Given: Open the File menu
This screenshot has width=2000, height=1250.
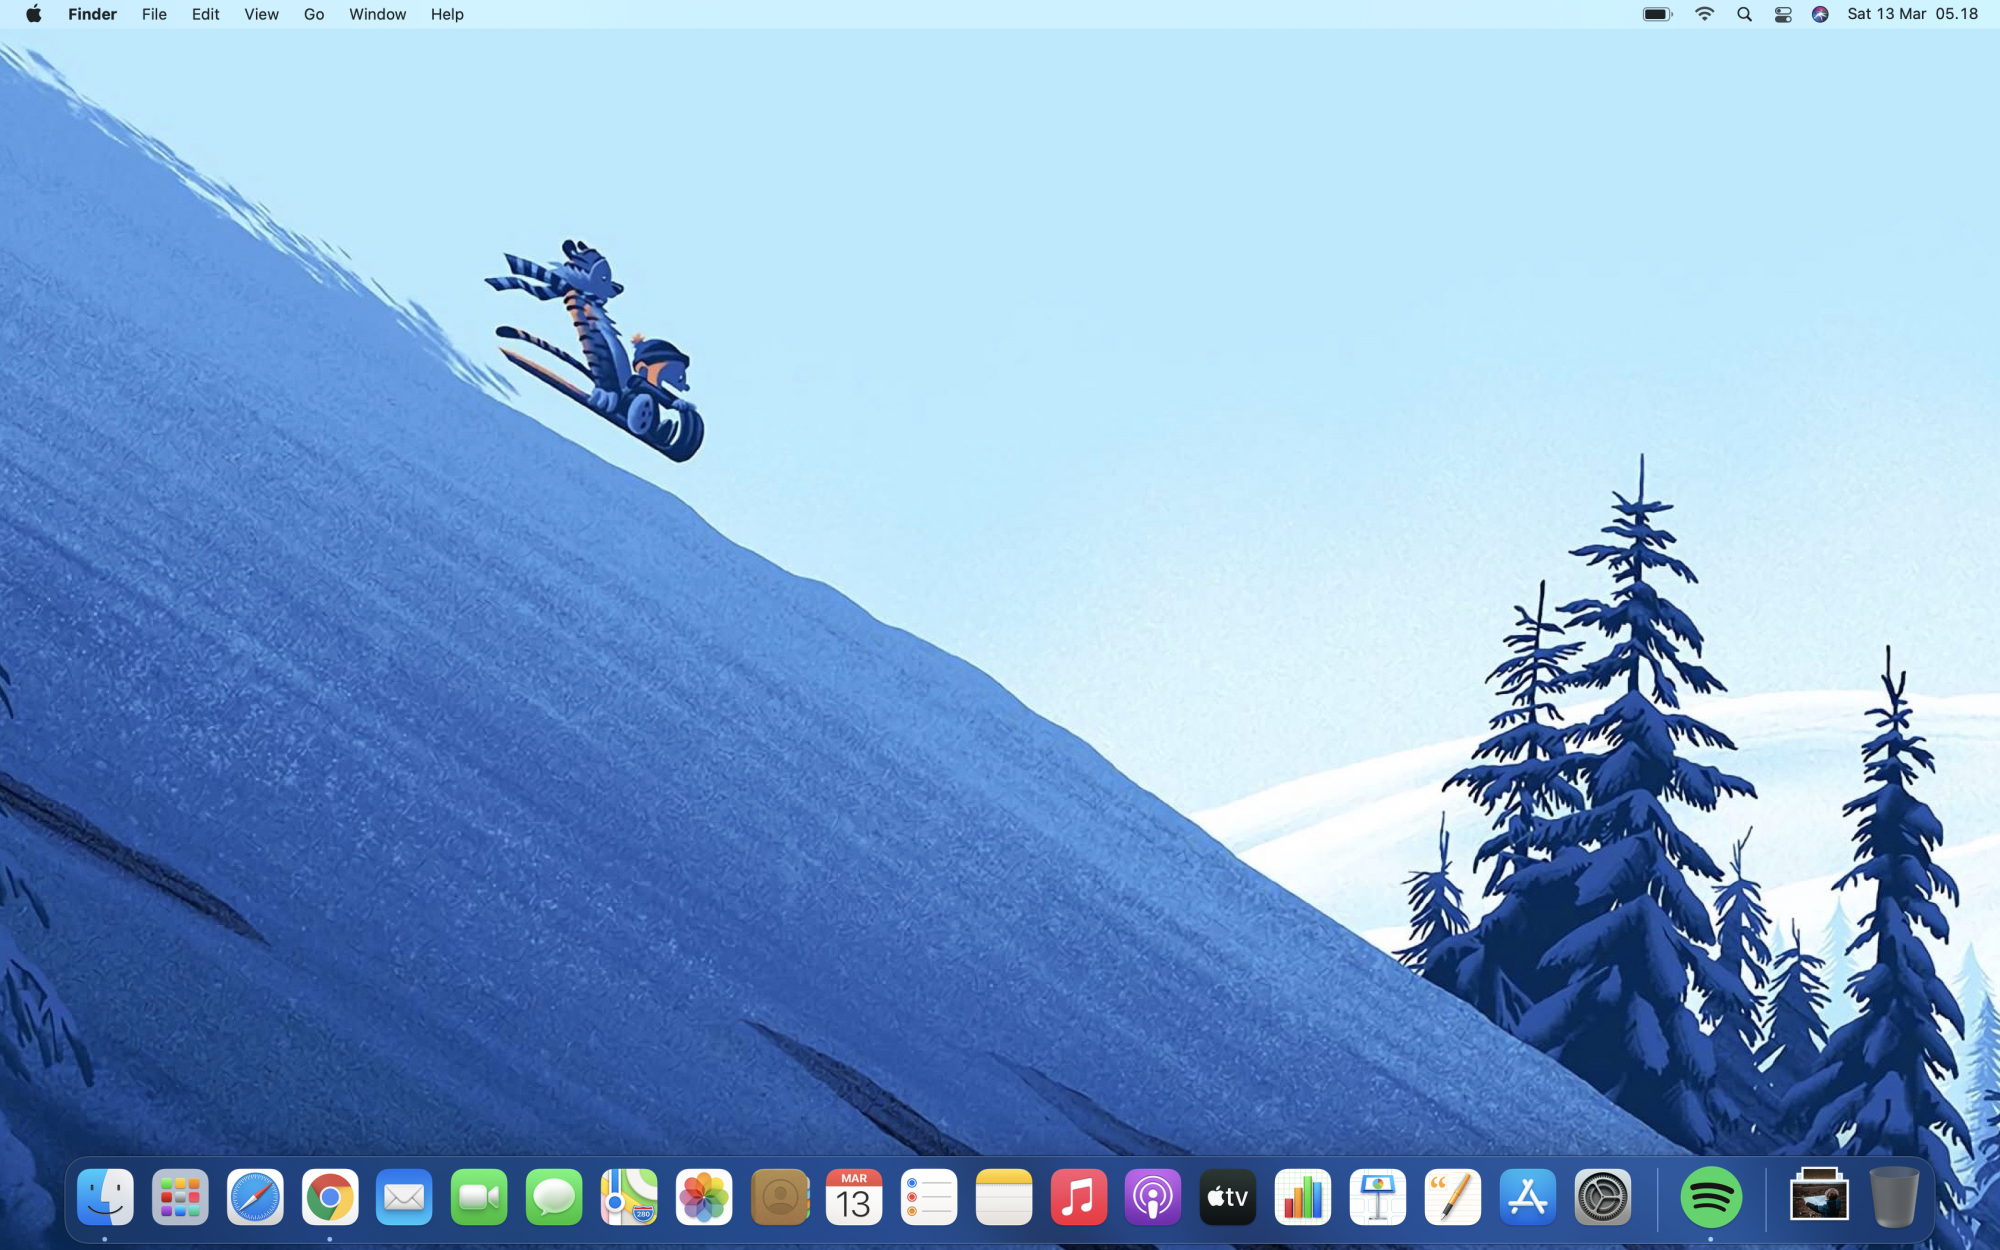Looking at the screenshot, I should coord(154,14).
